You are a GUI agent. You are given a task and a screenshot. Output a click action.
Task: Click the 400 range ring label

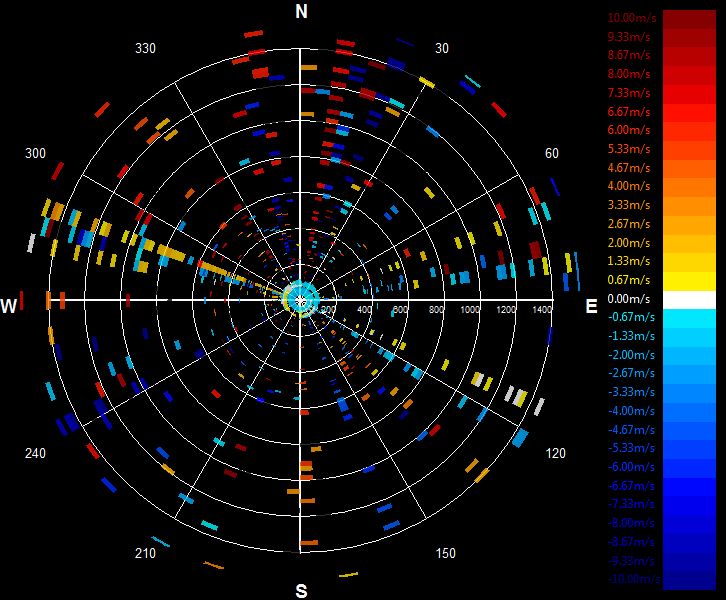[x=364, y=309]
